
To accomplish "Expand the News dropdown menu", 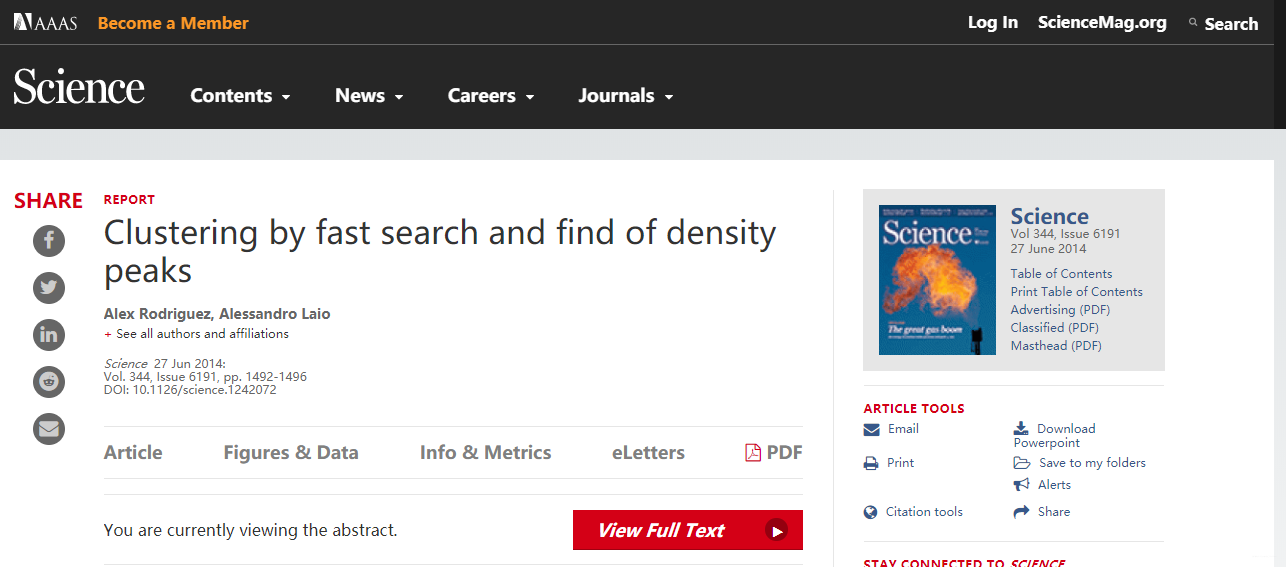I will [x=369, y=96].
